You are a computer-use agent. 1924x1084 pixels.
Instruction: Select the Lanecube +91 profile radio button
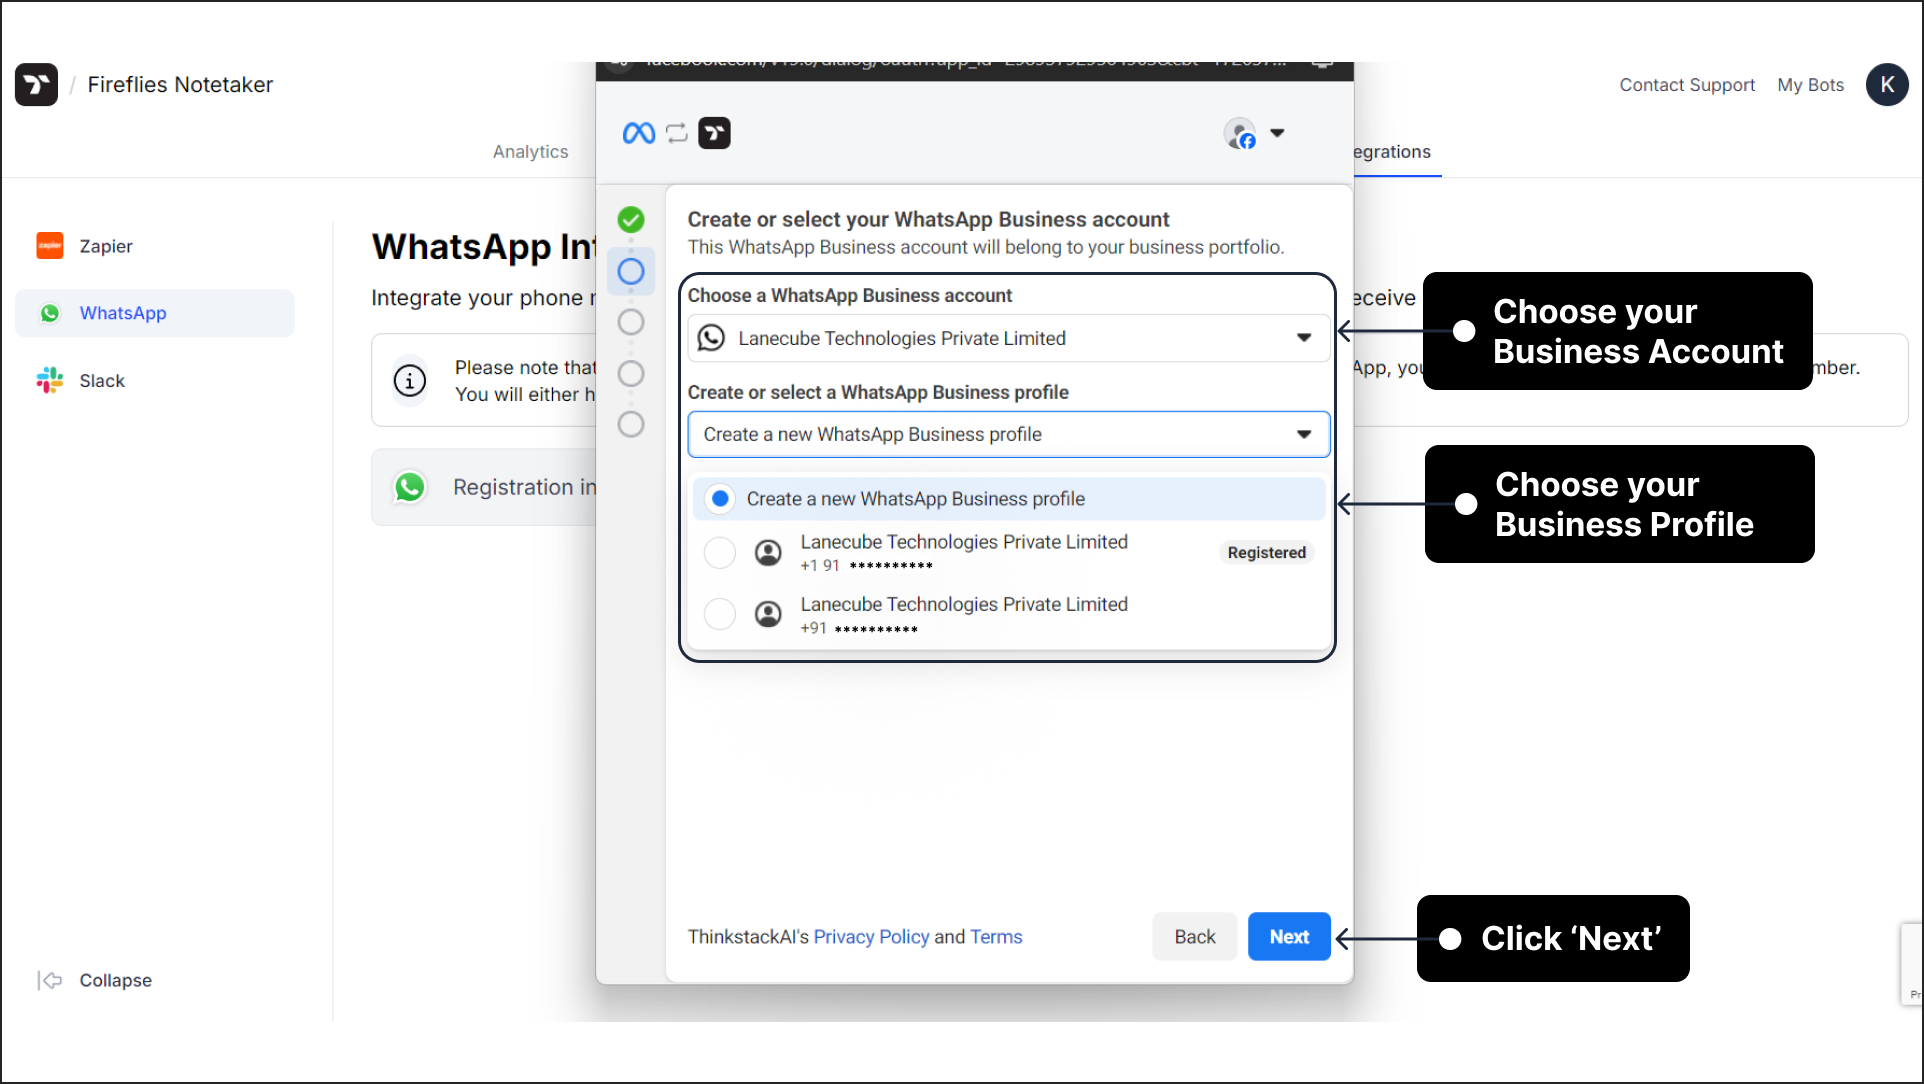coord(720,614)
